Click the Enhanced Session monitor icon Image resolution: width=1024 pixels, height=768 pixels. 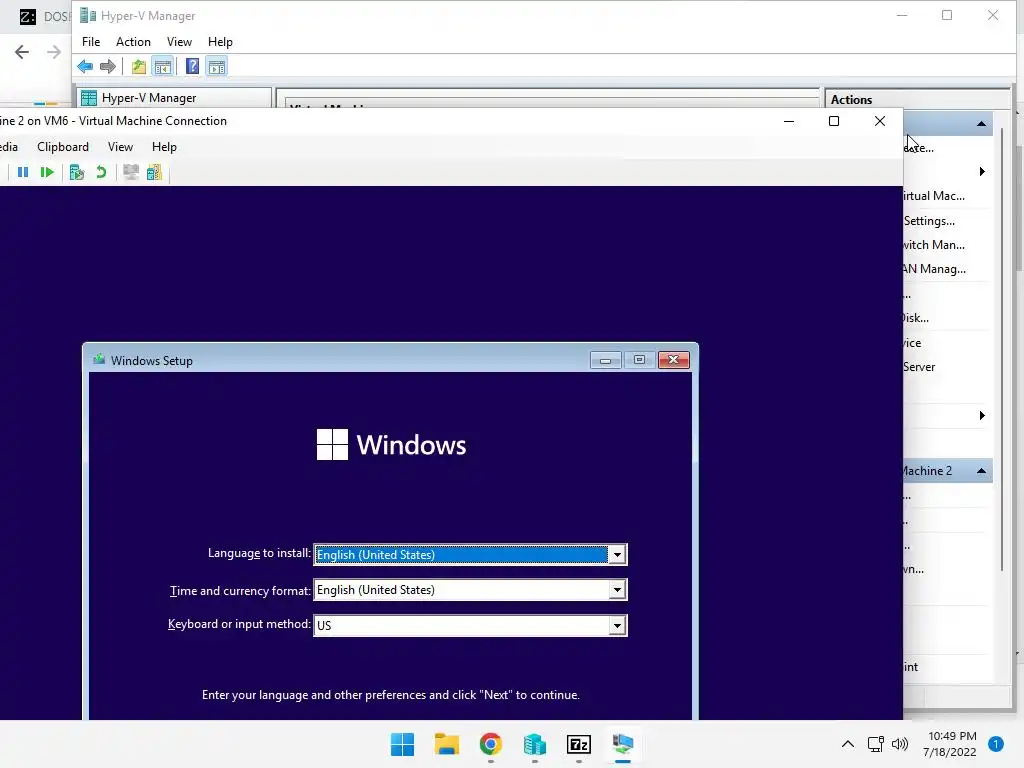coord(131,172)
